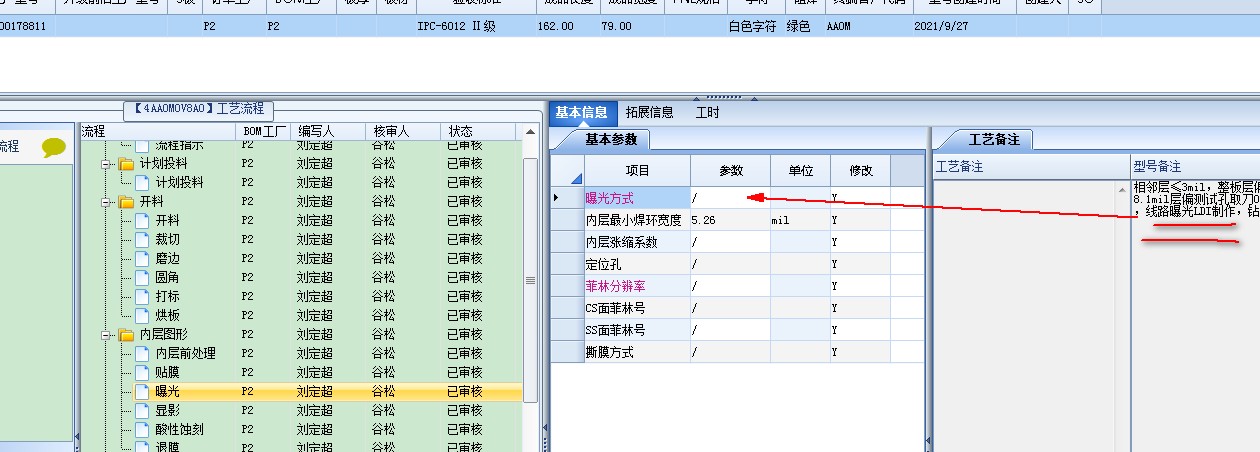This screenshot has height=452, width=1260.
Task: Sort by the 编写人 column header
Action: coord(328,131)
